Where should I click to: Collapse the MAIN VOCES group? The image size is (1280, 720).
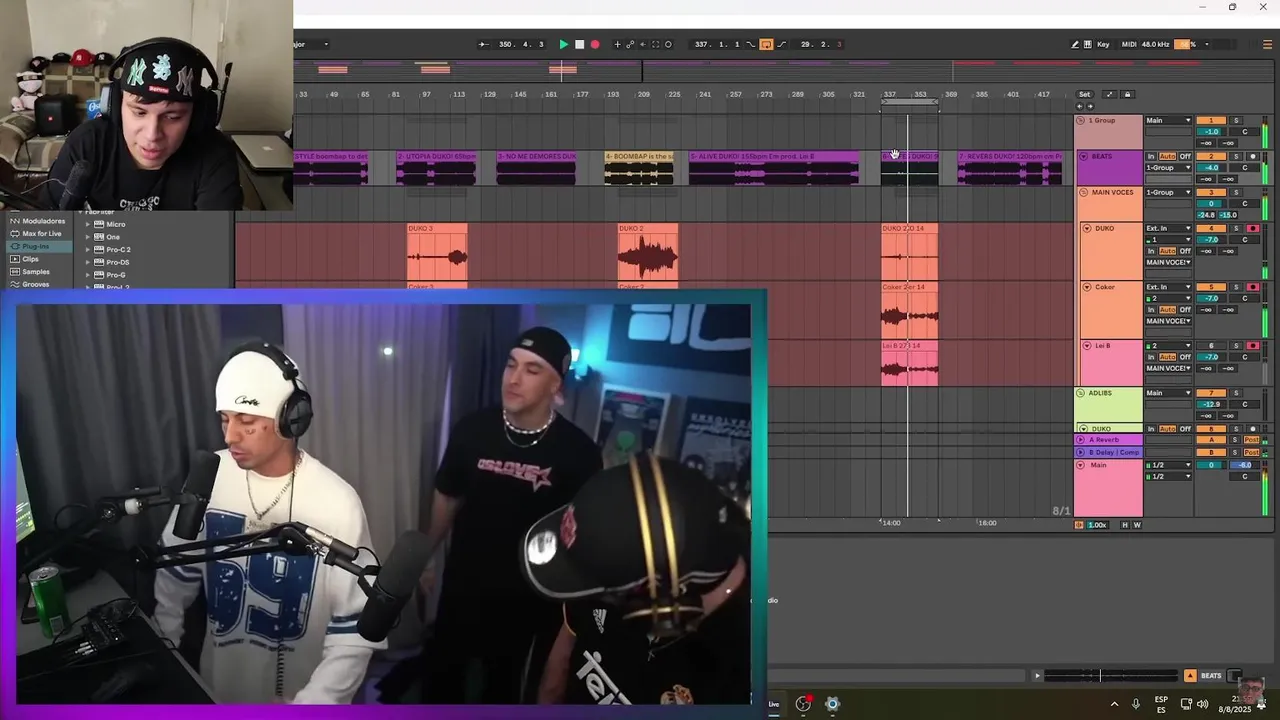click(1083, 192)
